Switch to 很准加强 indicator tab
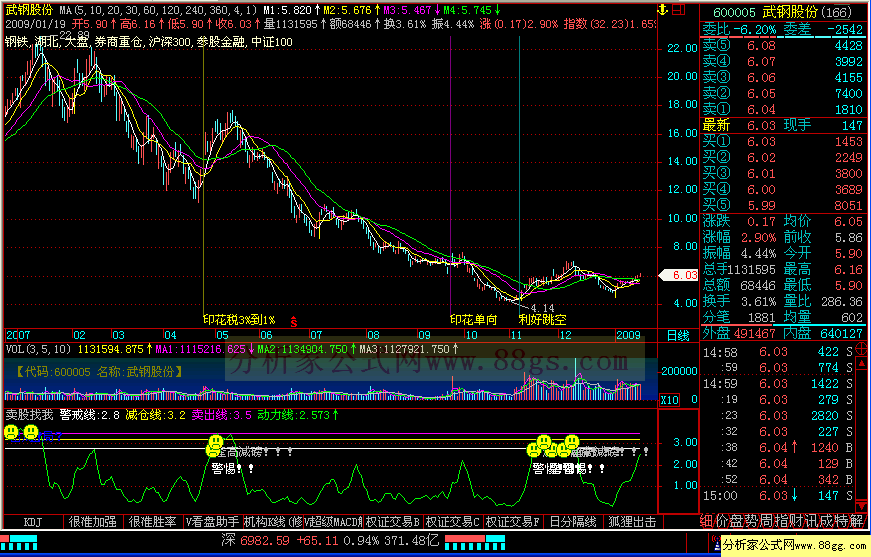The image size is (871, 557). click(92, 522)
